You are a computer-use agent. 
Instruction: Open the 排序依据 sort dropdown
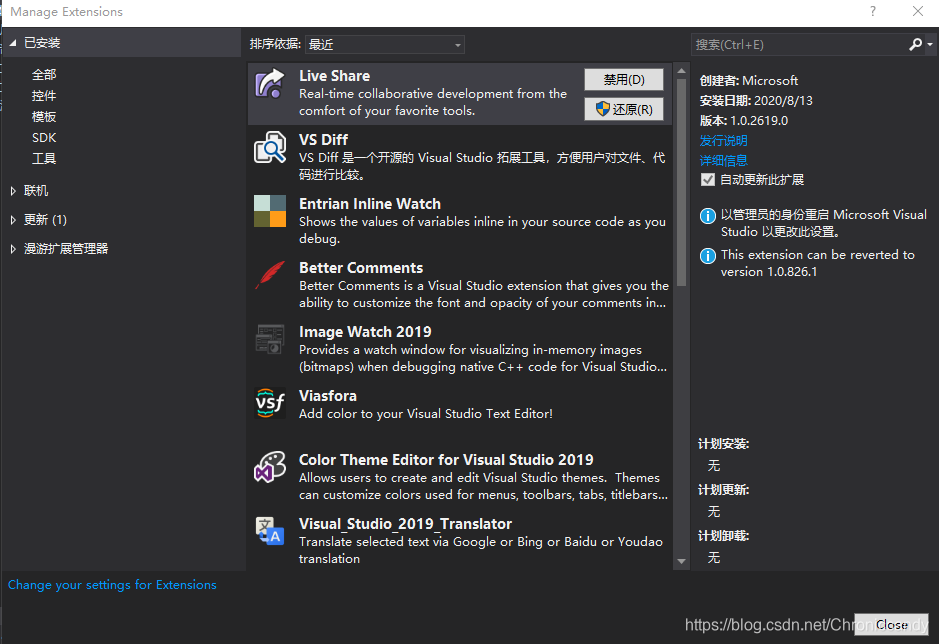click(384, 44)
